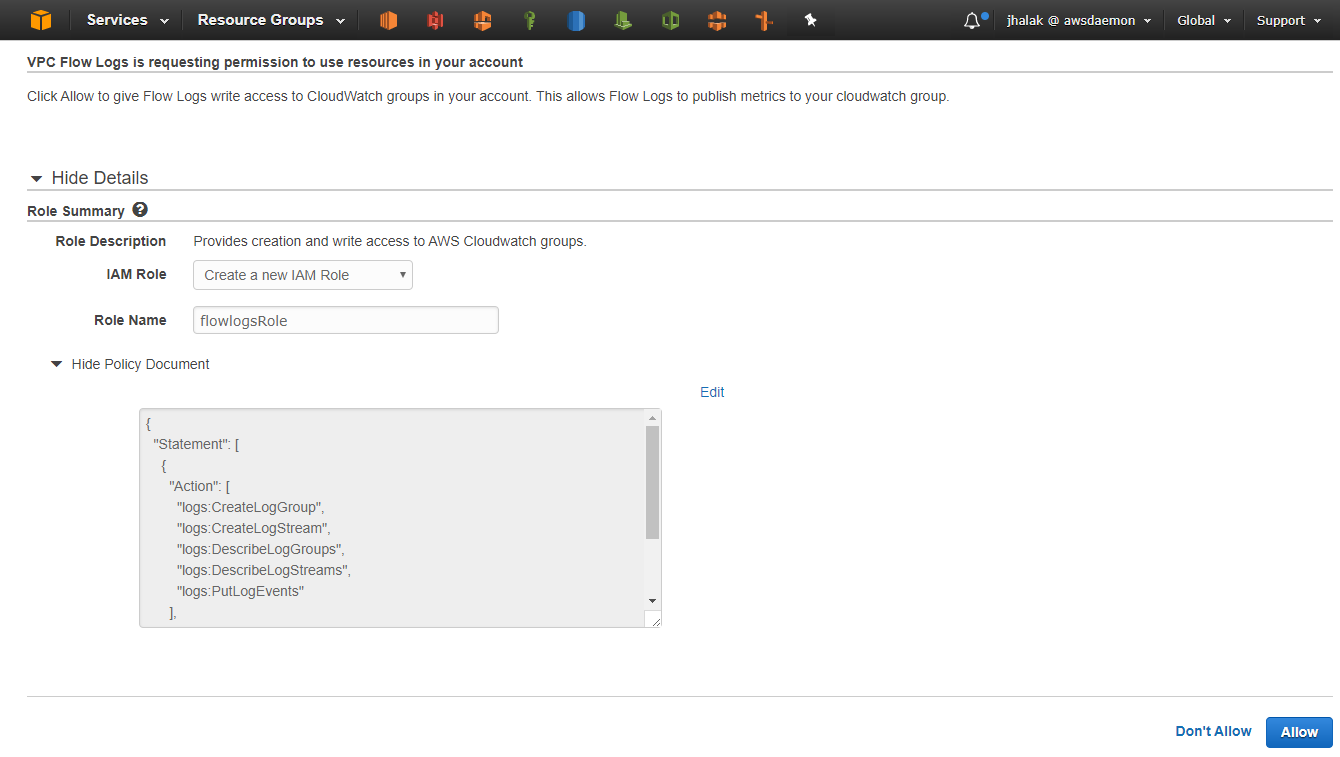1340x757 pixels.
Task: Open the notifications bell icon
Action: coord(973,20)
